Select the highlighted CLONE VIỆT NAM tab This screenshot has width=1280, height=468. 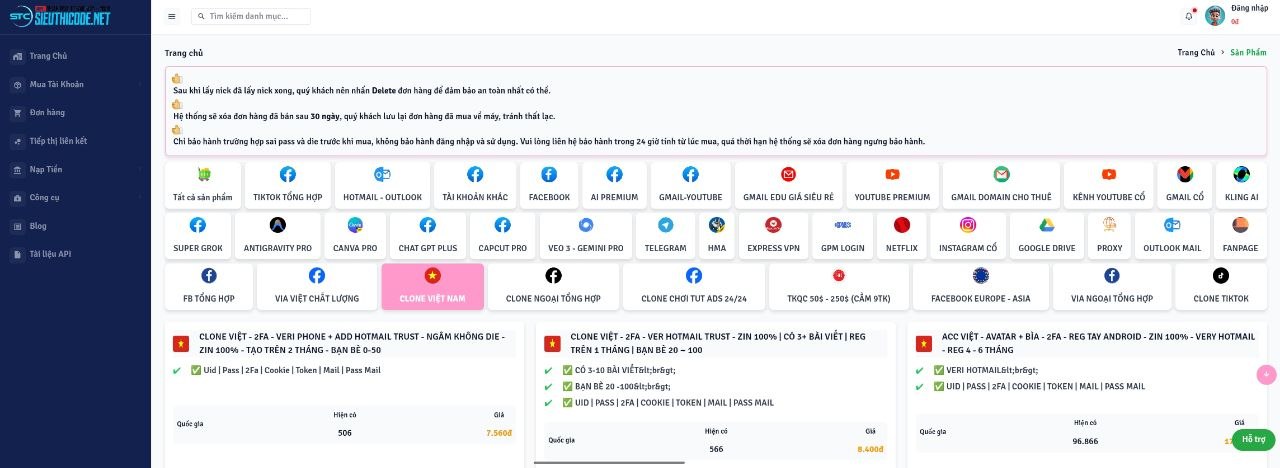432,286
